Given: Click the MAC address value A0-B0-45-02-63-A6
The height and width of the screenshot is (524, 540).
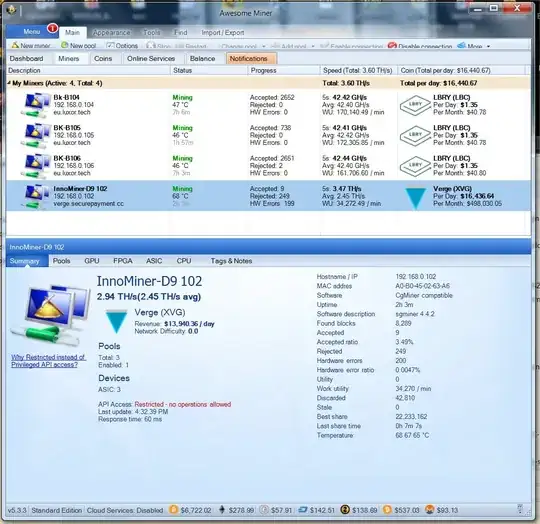Looking at the screenshot, I should pyautogui.click(x=423, y=286).
